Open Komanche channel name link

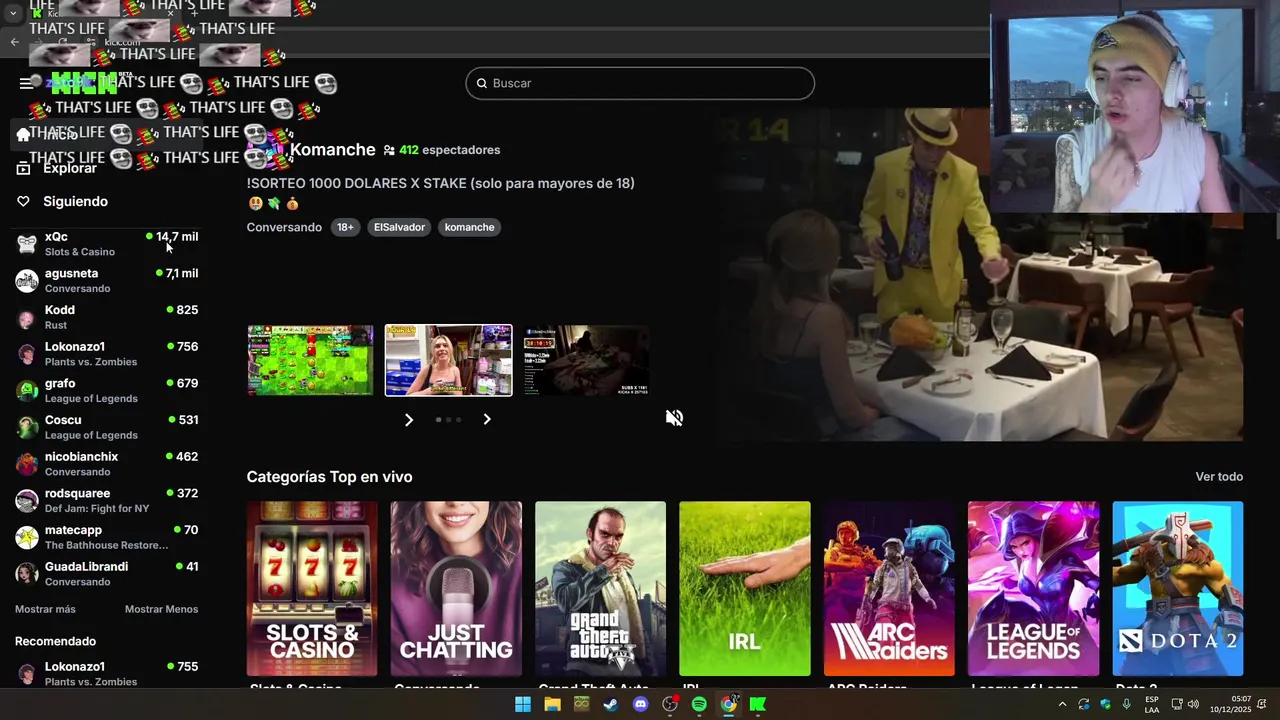point(332,150)
